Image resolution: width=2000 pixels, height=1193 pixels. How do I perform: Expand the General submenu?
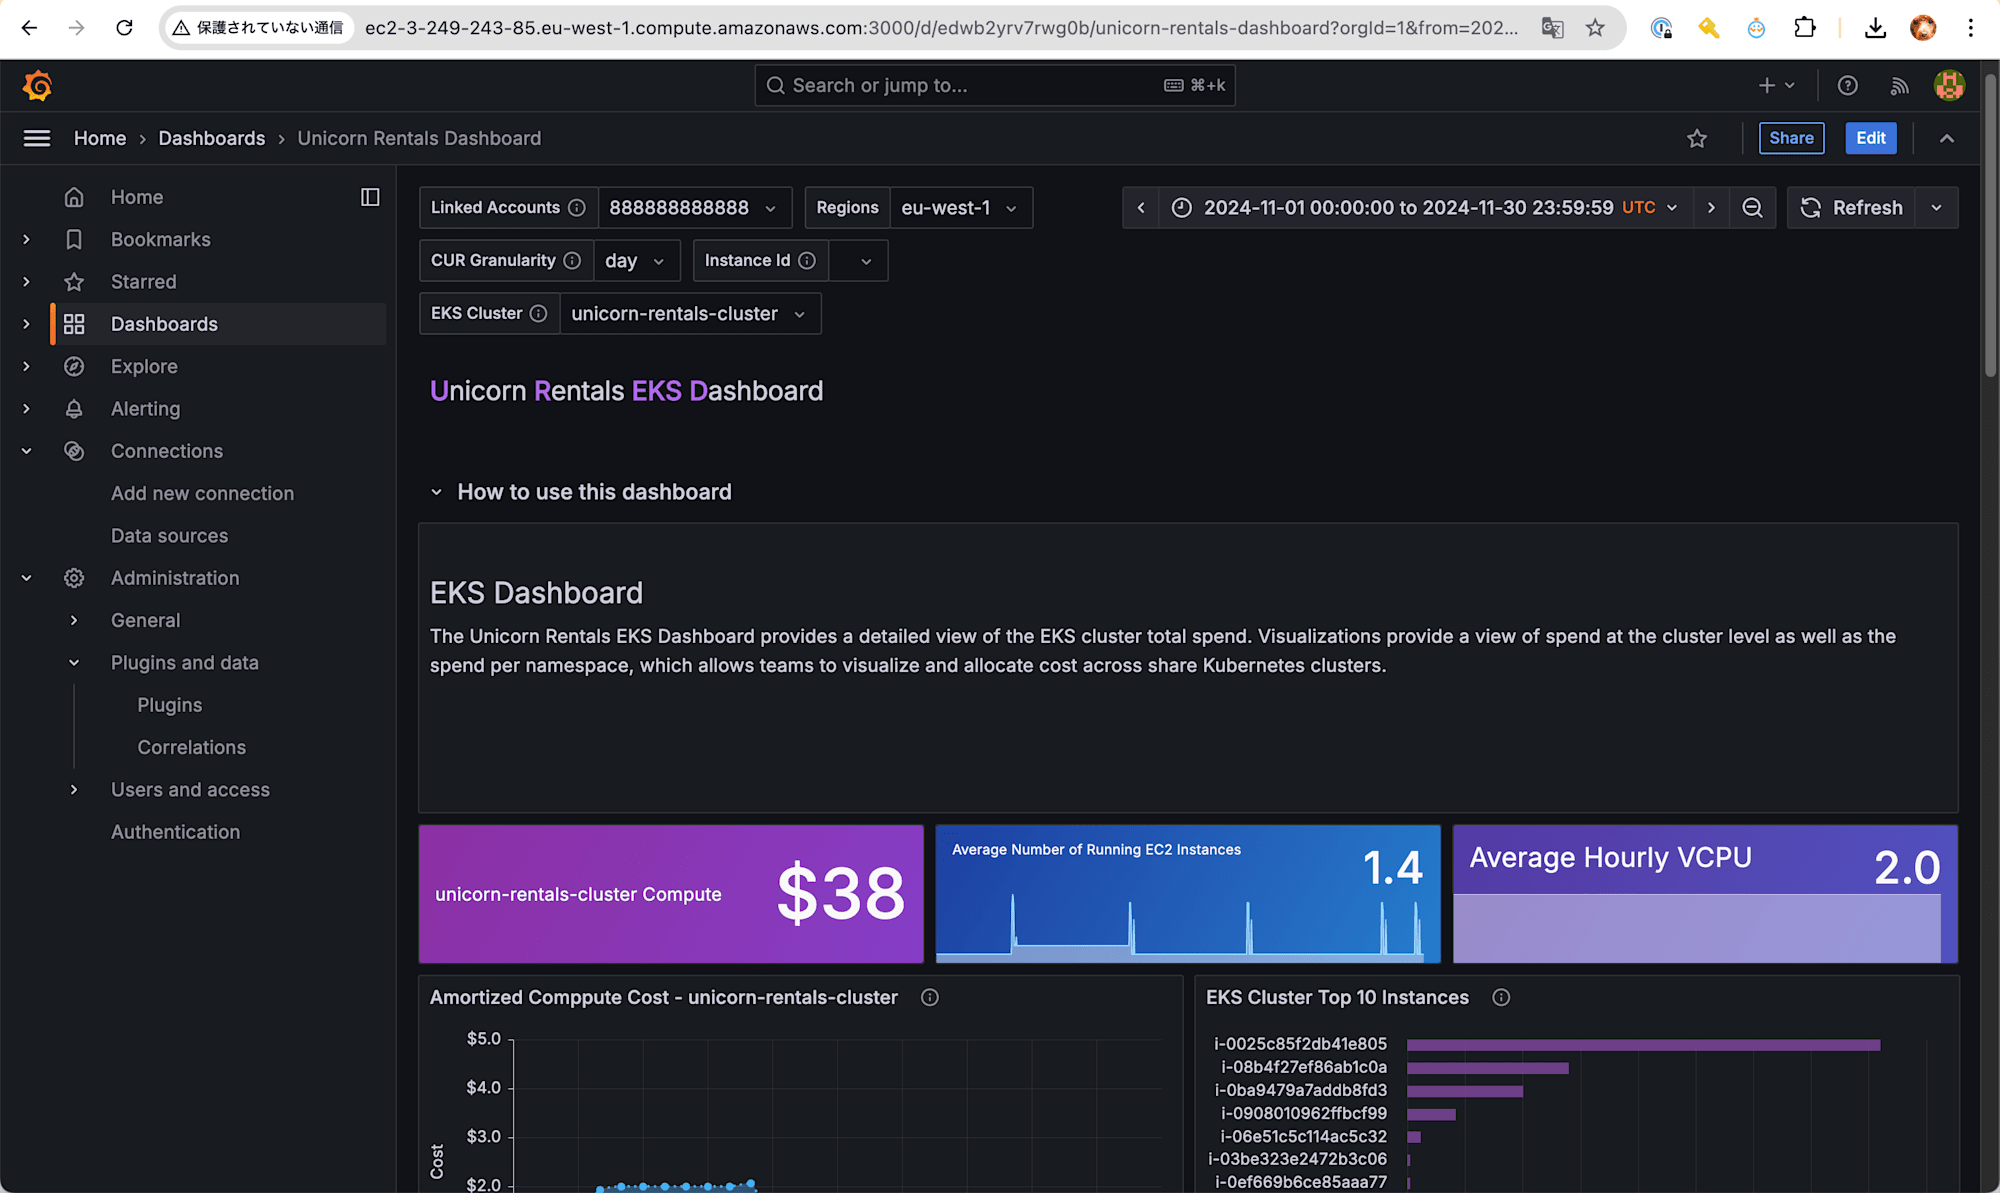point(74,621)
